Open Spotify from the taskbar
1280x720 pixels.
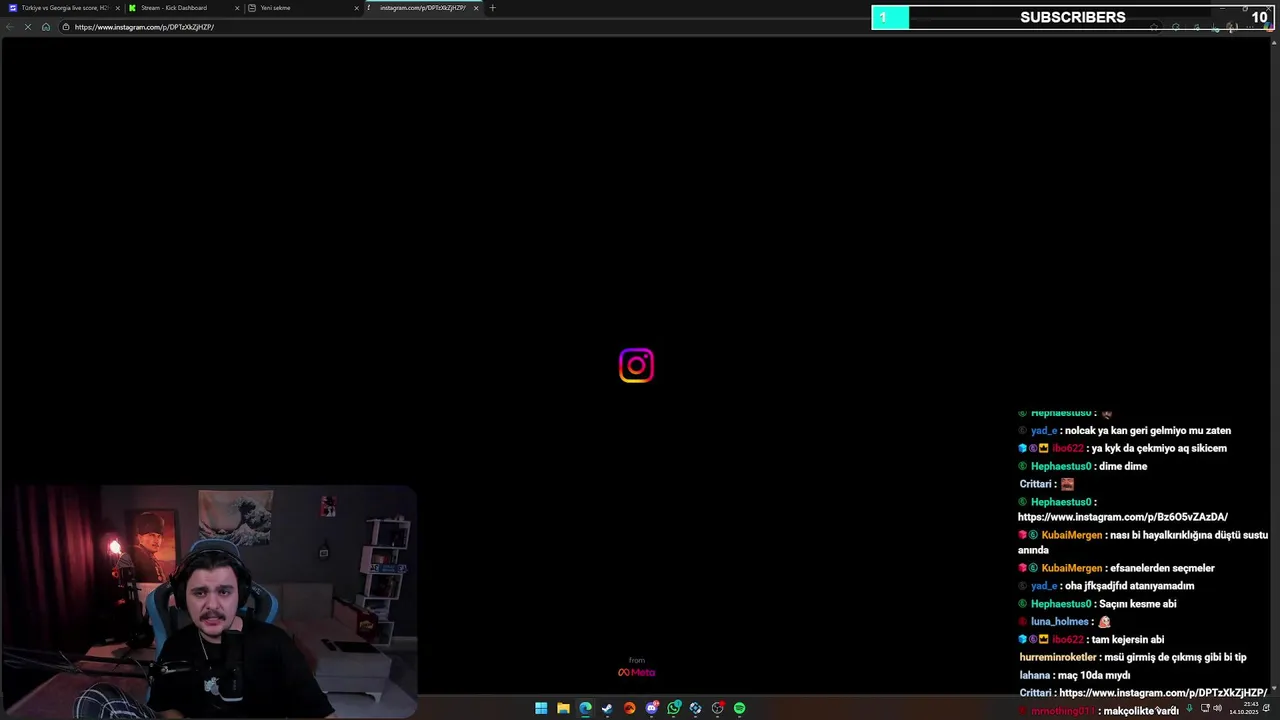click(739, 708)
